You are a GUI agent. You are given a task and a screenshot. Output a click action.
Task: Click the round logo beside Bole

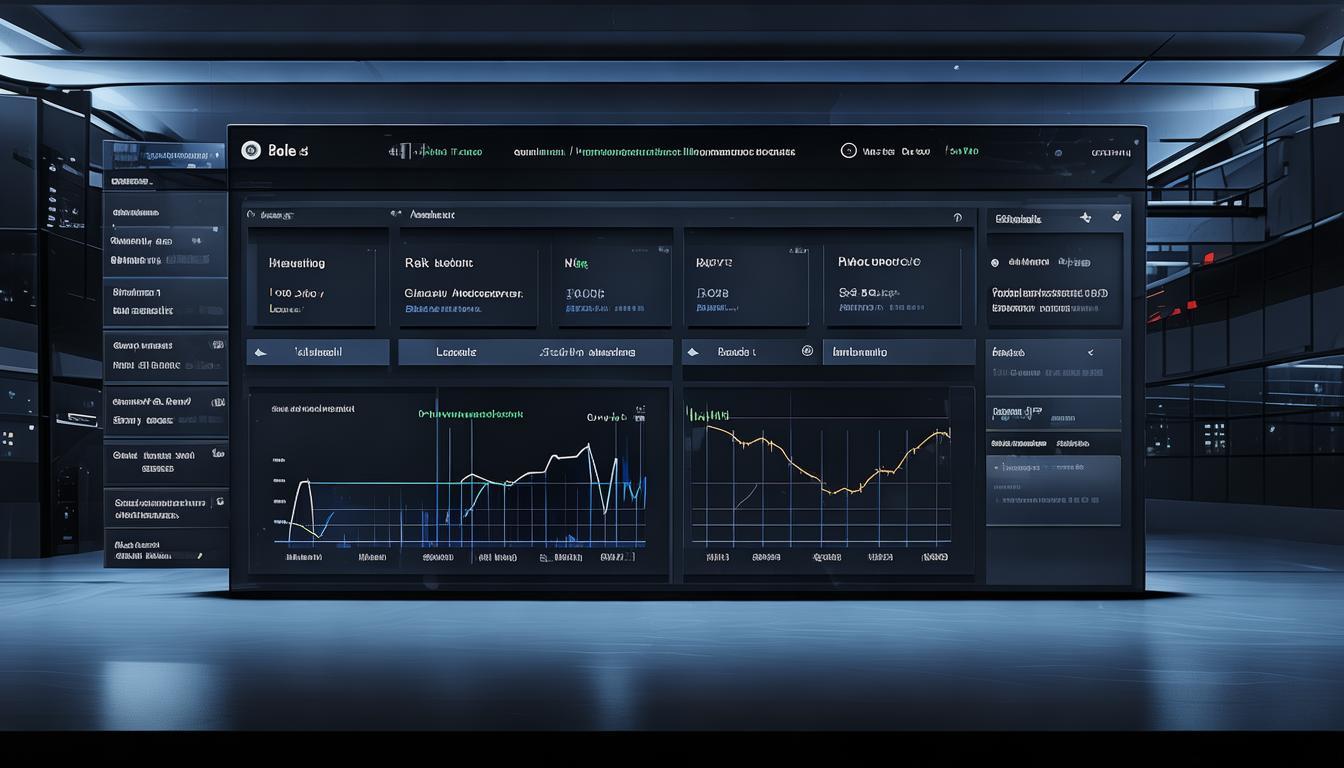point(251,150)
